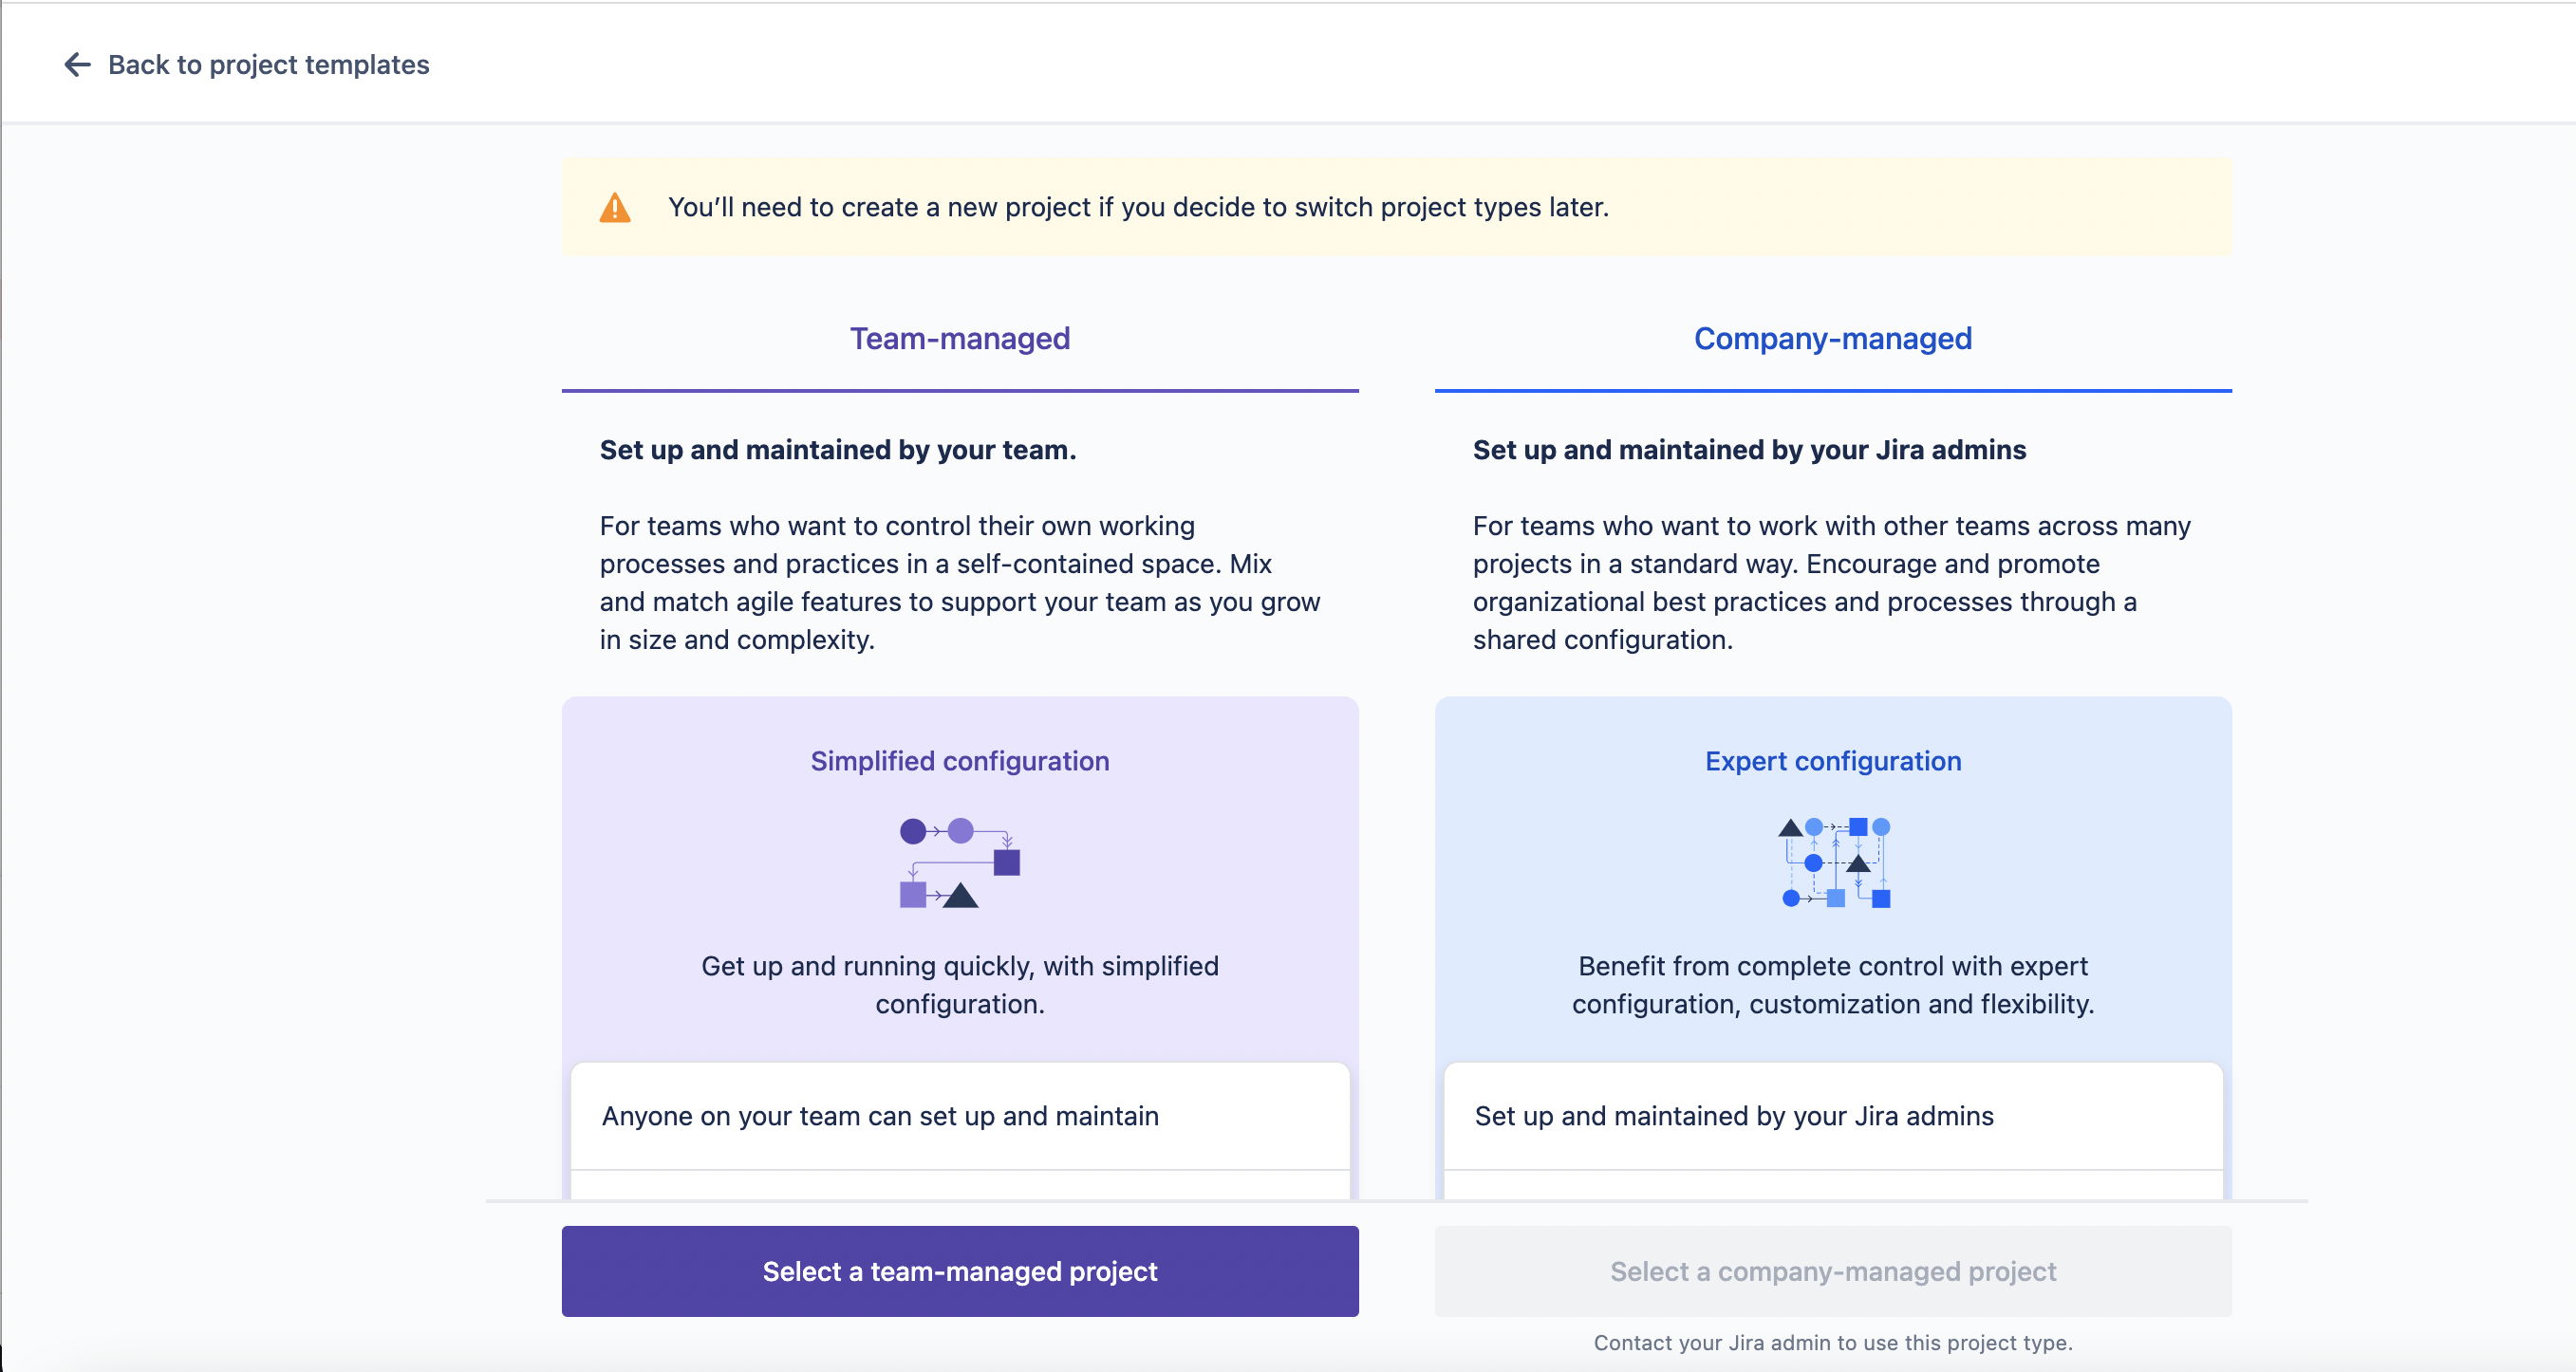Click the simplified configuration workflow diagram

point(960,863)
